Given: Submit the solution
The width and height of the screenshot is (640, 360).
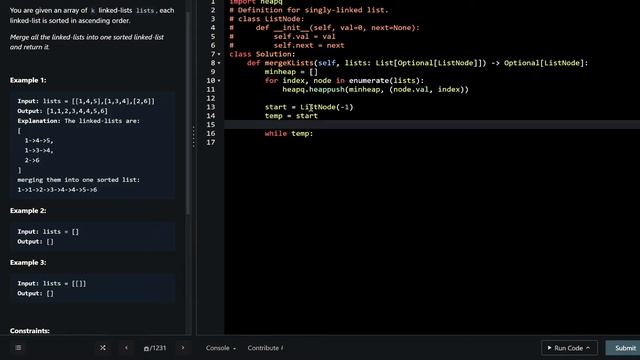Looking at the screenshot, I should coord(624,348).
